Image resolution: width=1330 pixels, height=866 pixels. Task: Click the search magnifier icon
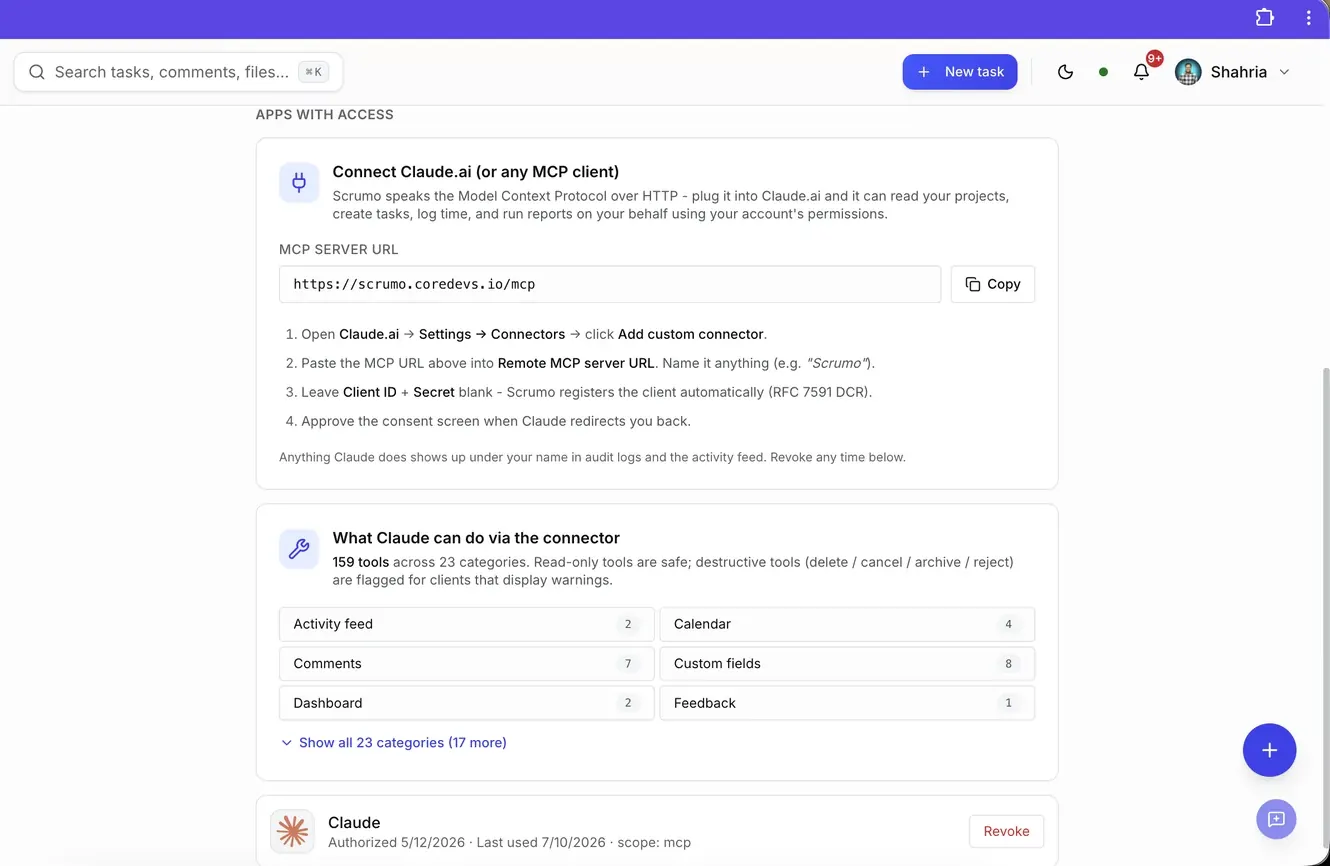click(37, 72)
